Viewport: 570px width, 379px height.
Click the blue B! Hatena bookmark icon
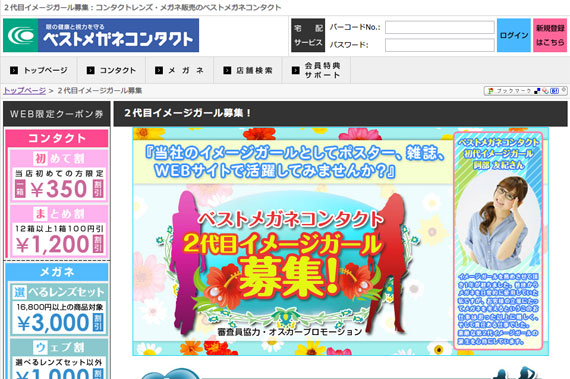pyautogui.click(x=554, y=91)
